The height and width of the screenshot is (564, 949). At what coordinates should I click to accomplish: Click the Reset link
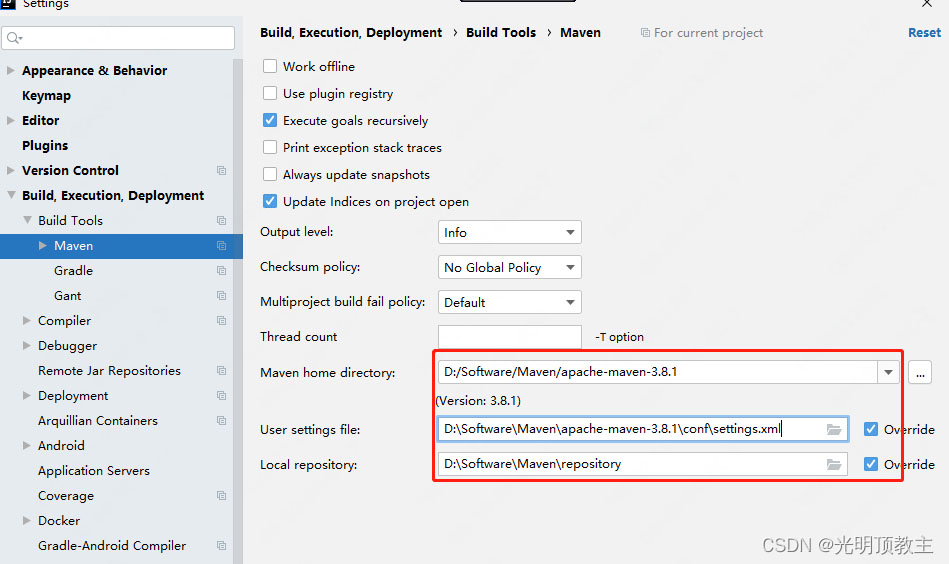click(924, 33)
